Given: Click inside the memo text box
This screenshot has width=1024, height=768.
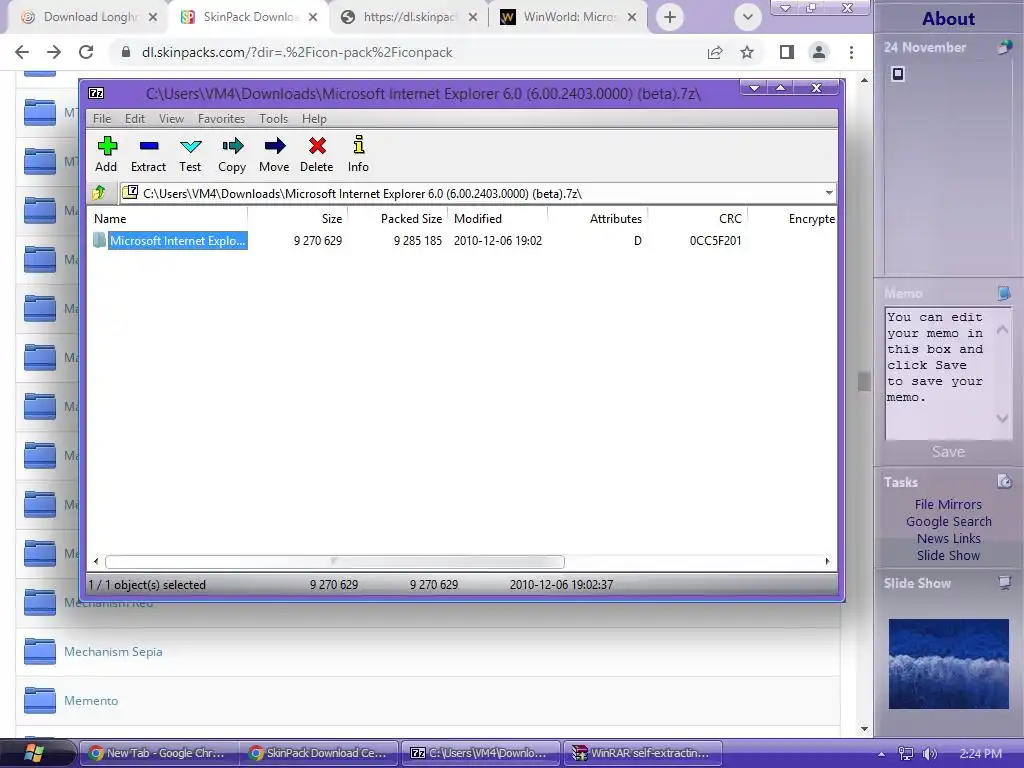Looking at the screenshot, I should click(x=938, y=374).
